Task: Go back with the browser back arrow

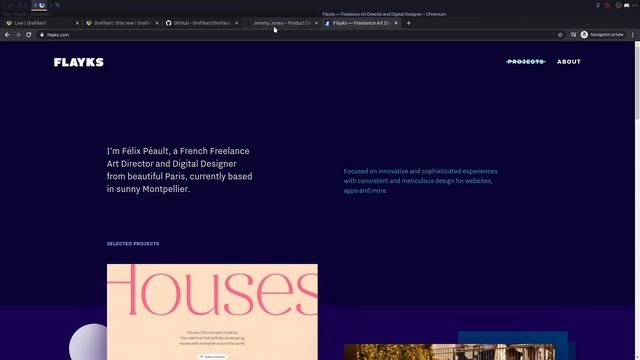Action: point(7,35)
